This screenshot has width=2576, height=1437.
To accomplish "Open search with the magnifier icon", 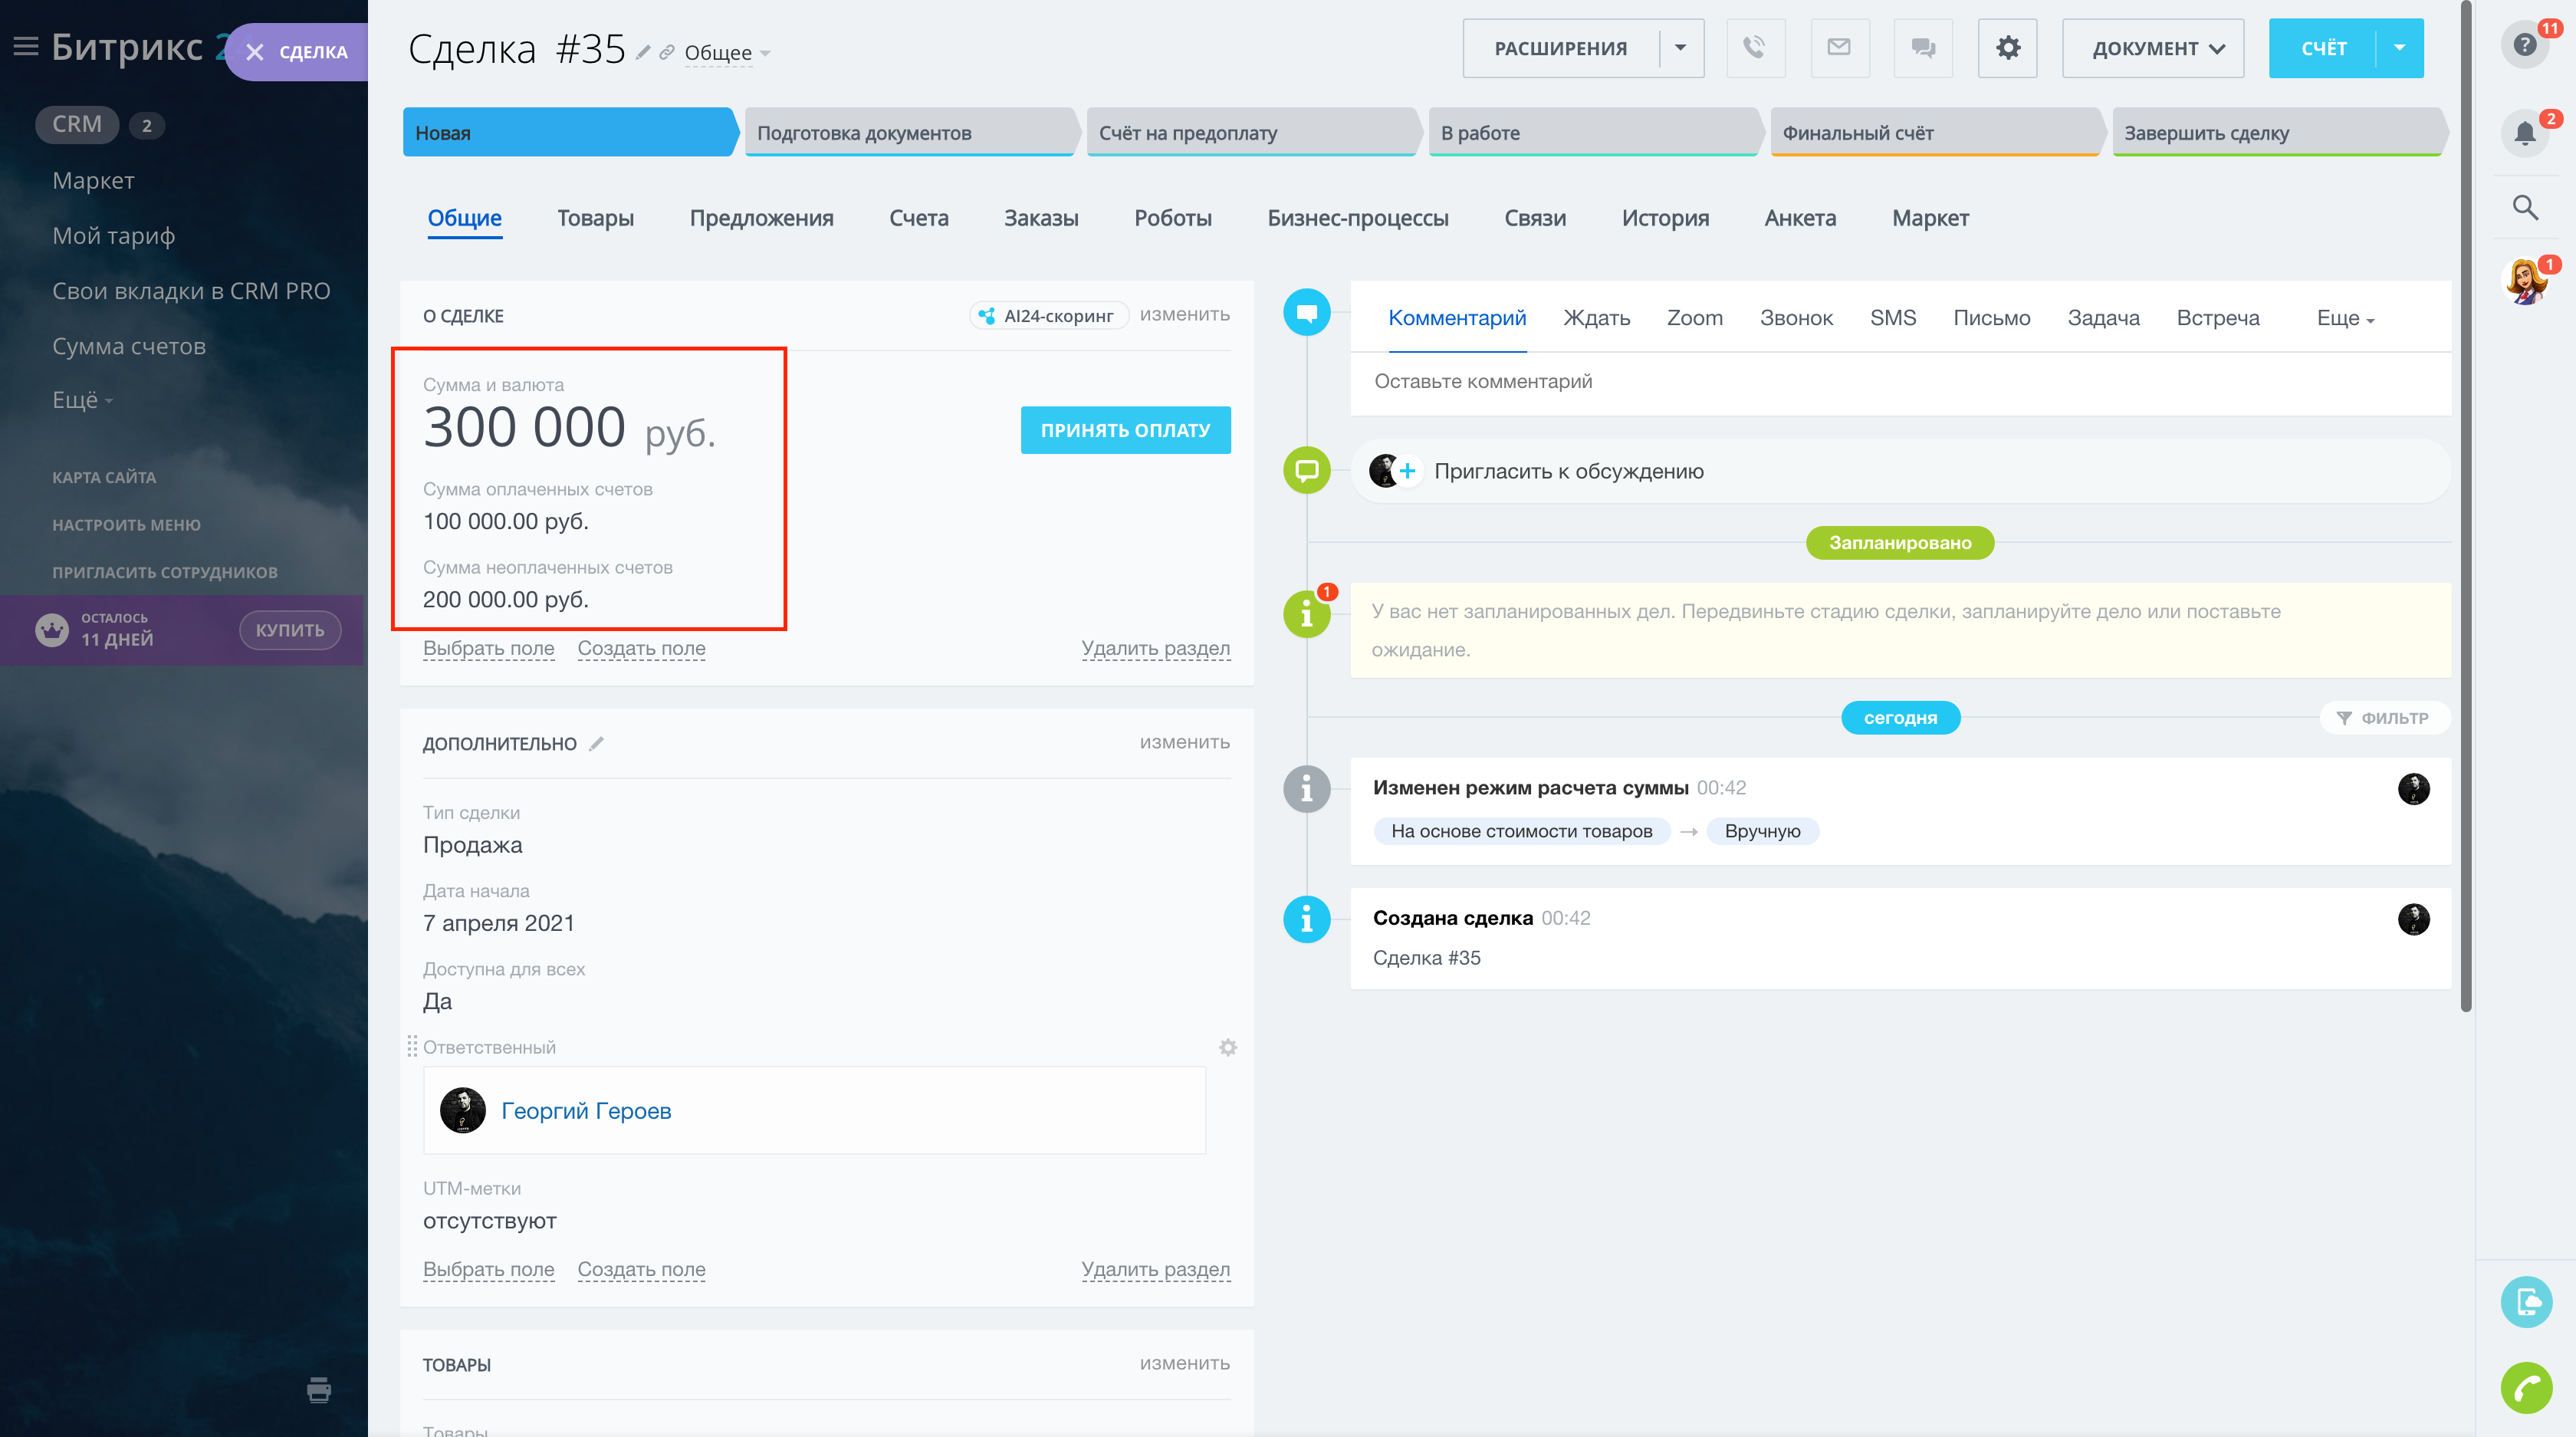I will 2525,207.
